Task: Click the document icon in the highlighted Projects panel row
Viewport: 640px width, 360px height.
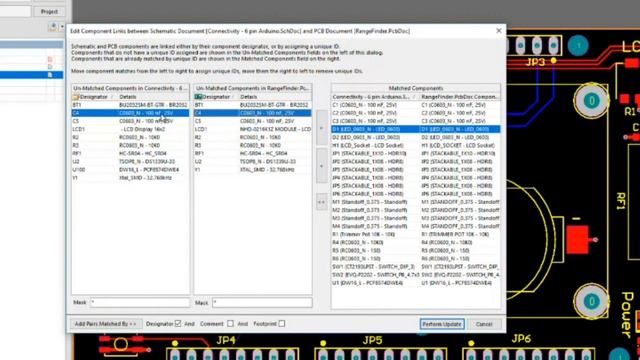Action: click(50, 75)
